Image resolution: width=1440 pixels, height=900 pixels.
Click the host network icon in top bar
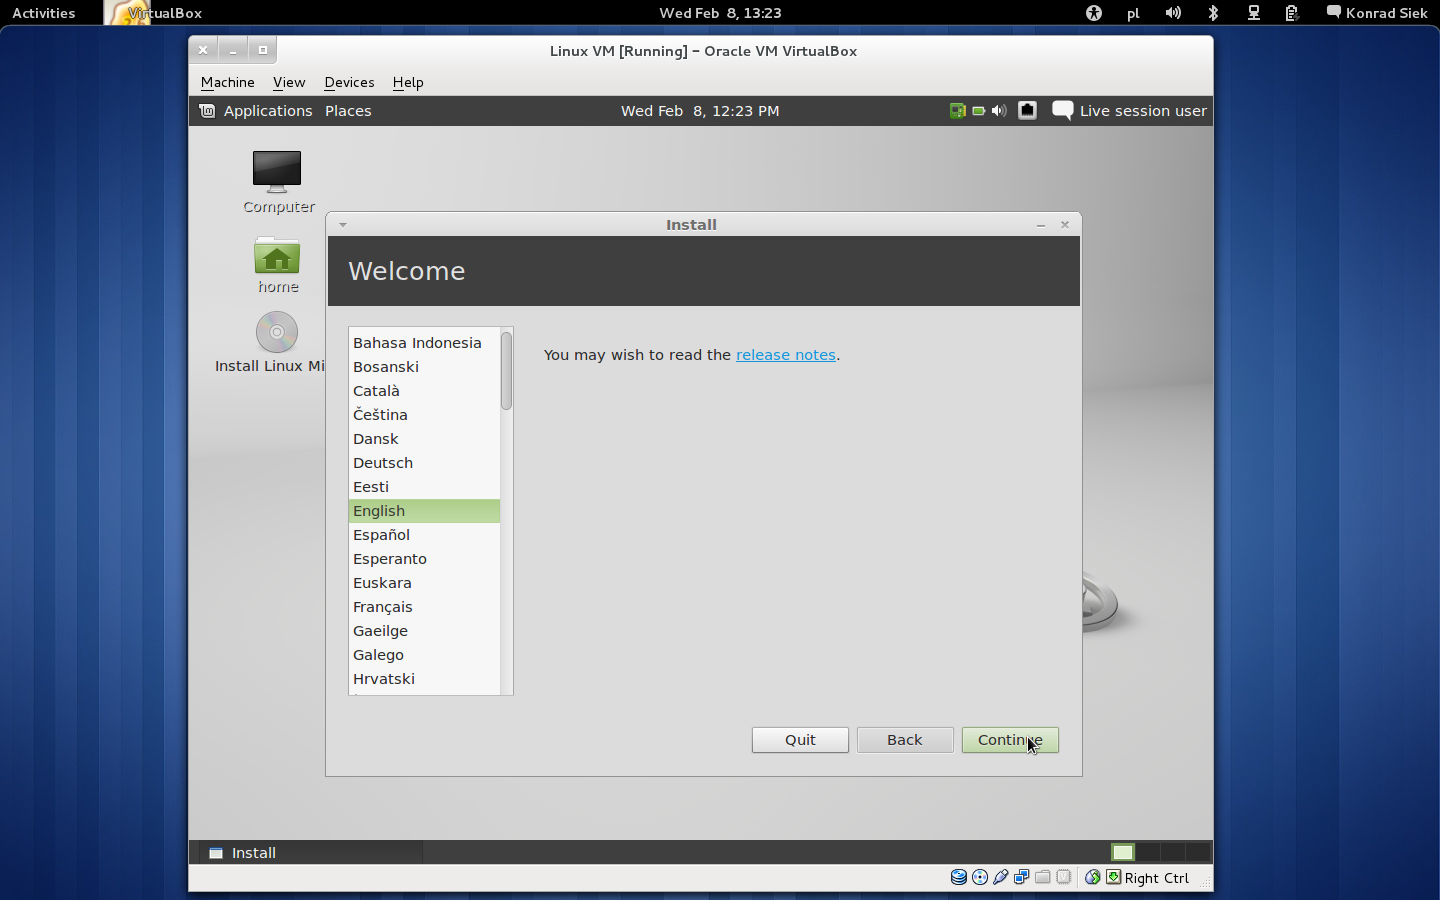1253,13
